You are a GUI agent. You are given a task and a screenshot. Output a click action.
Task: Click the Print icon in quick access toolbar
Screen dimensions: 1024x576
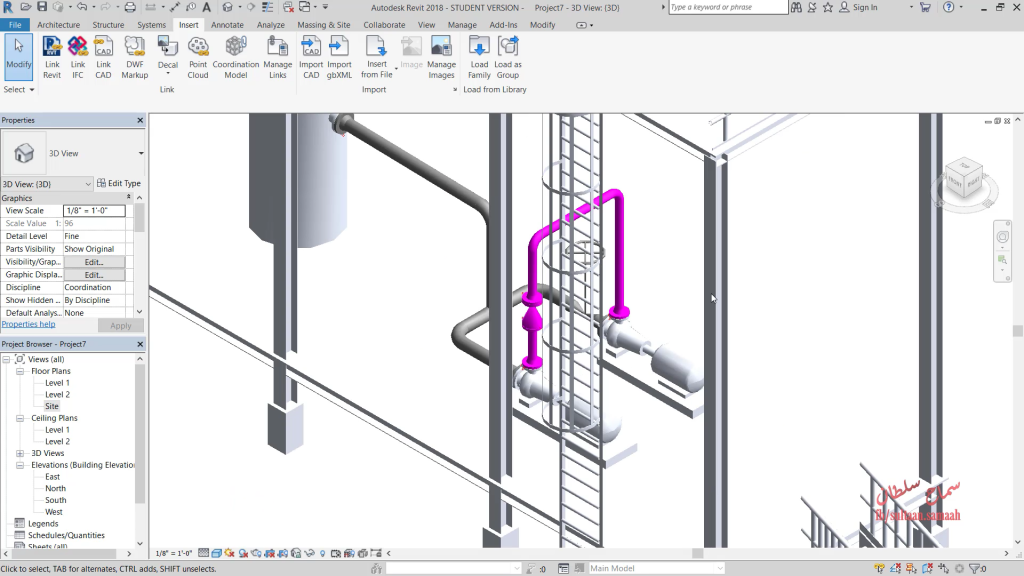(130, 7)
